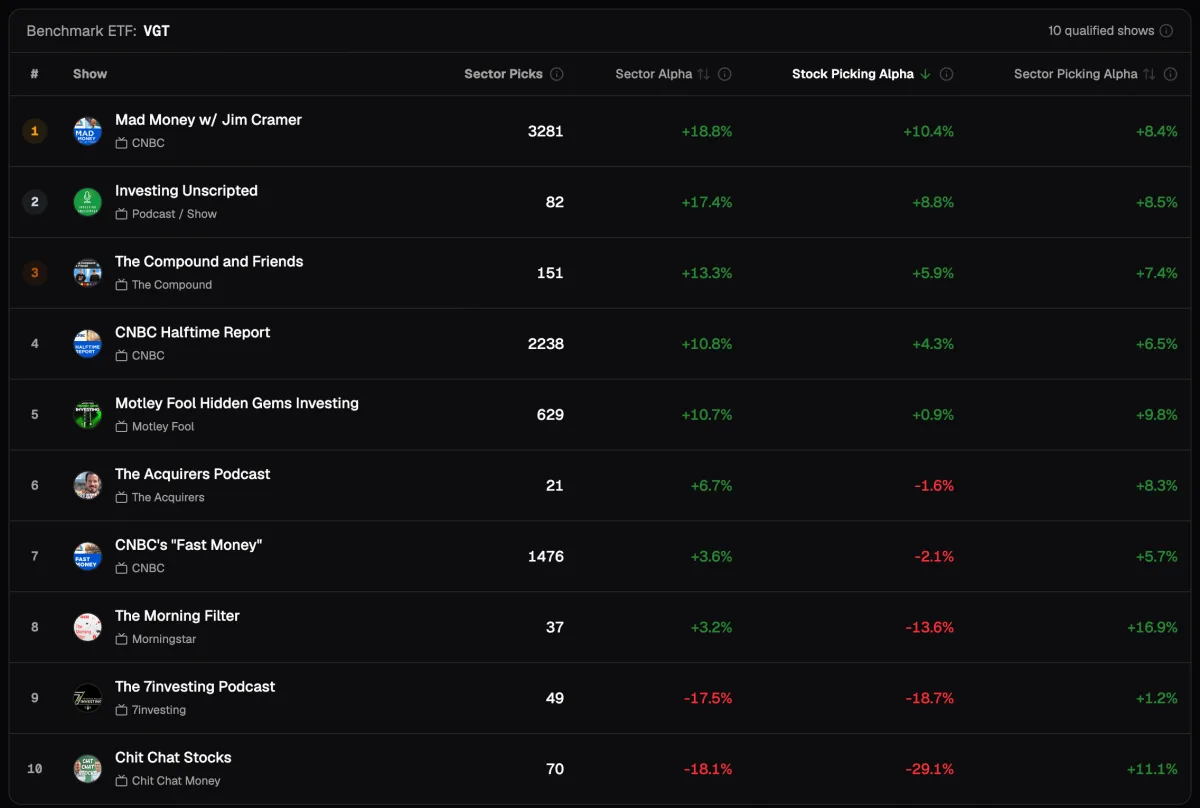Open Investing Unscripted show

pos(186,191)
